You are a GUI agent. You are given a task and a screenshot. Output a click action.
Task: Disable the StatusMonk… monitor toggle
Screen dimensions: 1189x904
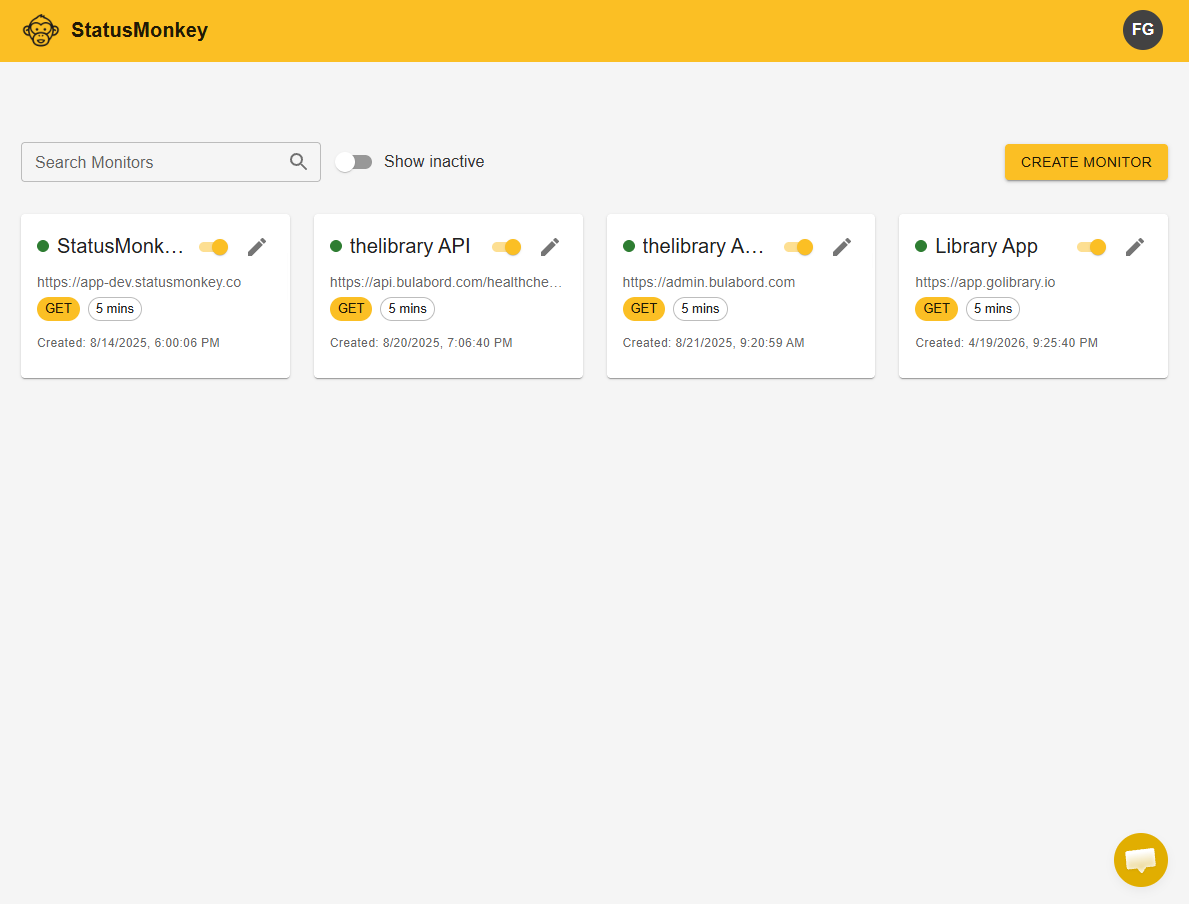click(x=214, y=247)
